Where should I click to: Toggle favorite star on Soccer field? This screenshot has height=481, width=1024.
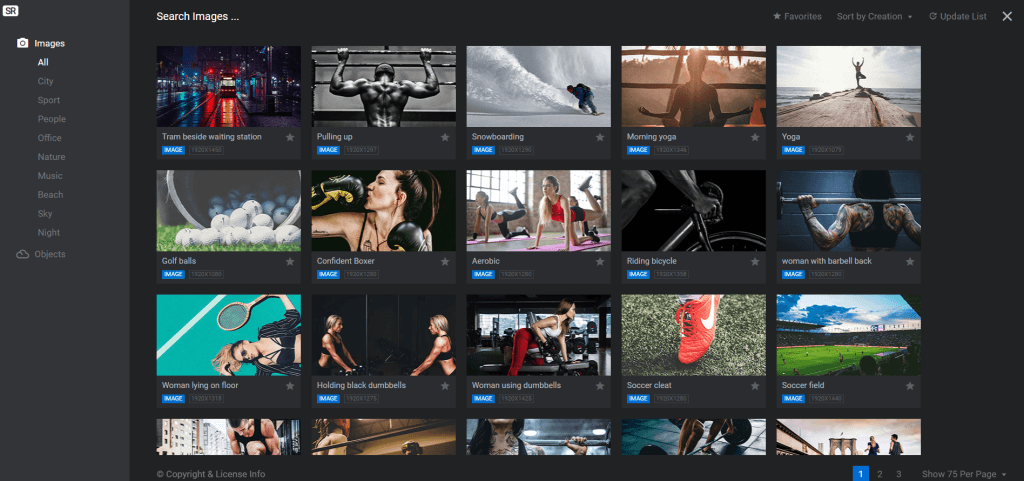tap(910, 386)
